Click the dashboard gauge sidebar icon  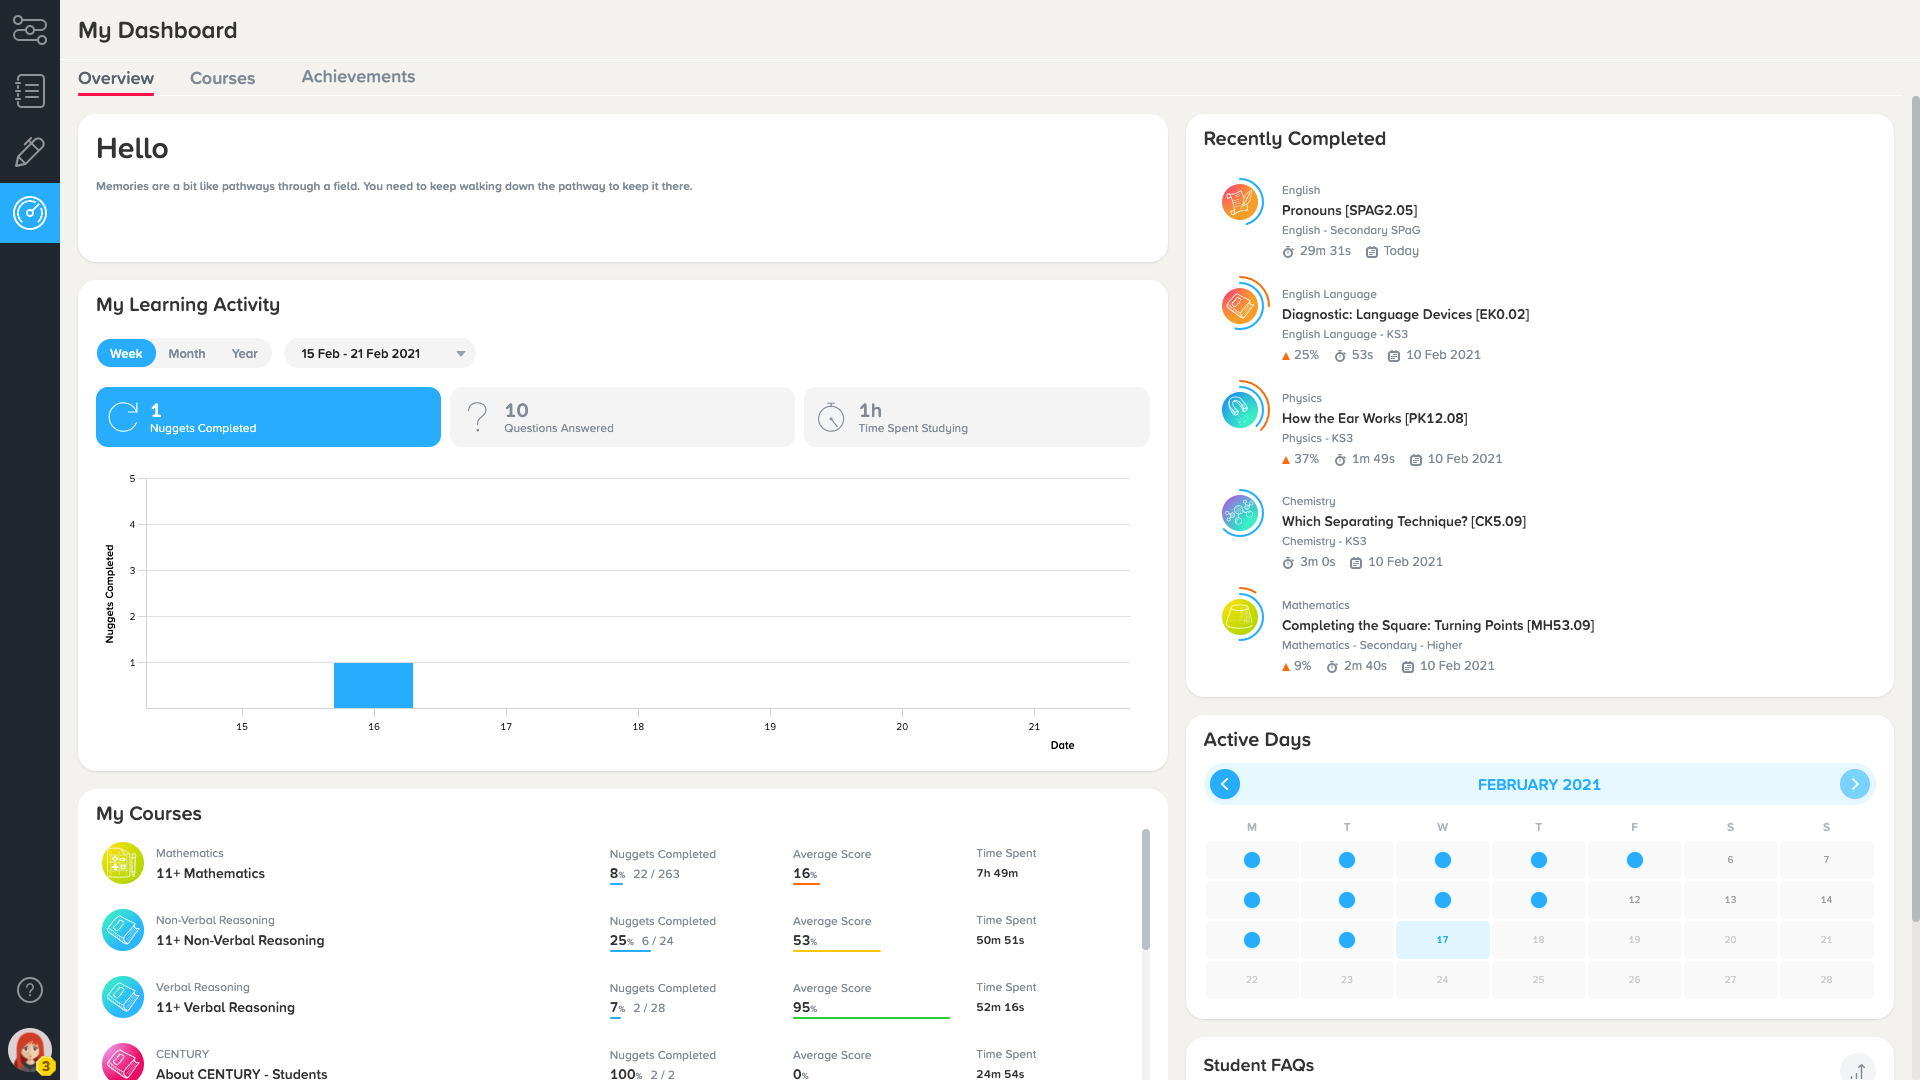click(30, 213)
